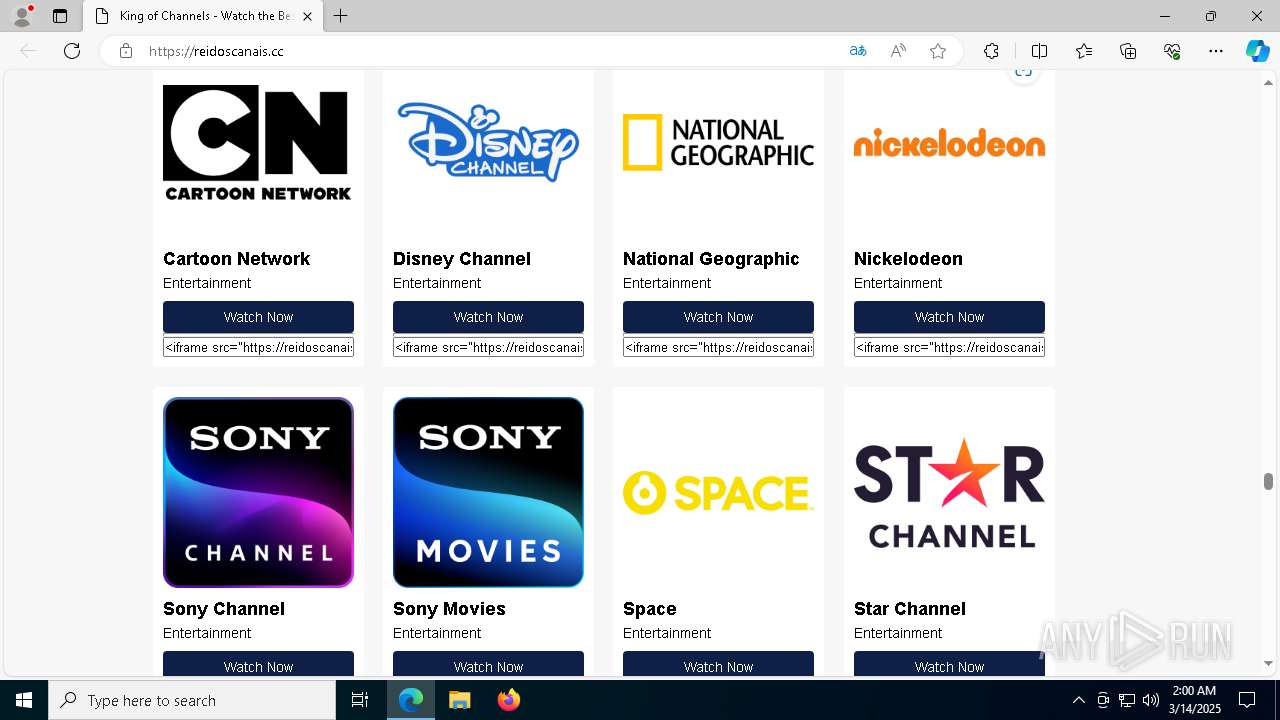Screen dimensions: 1280x720
Task: Go back with the arrow icon
Action: tap(28, 51)
